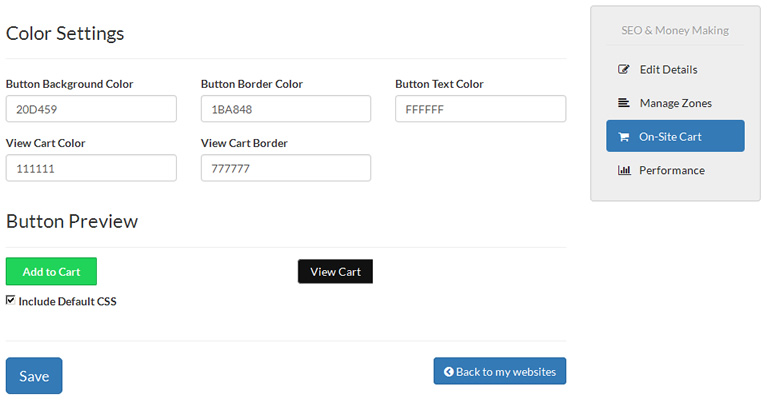Focus the Button Border Color field
Screen dimensions: 767x401
tap(285, 109)
